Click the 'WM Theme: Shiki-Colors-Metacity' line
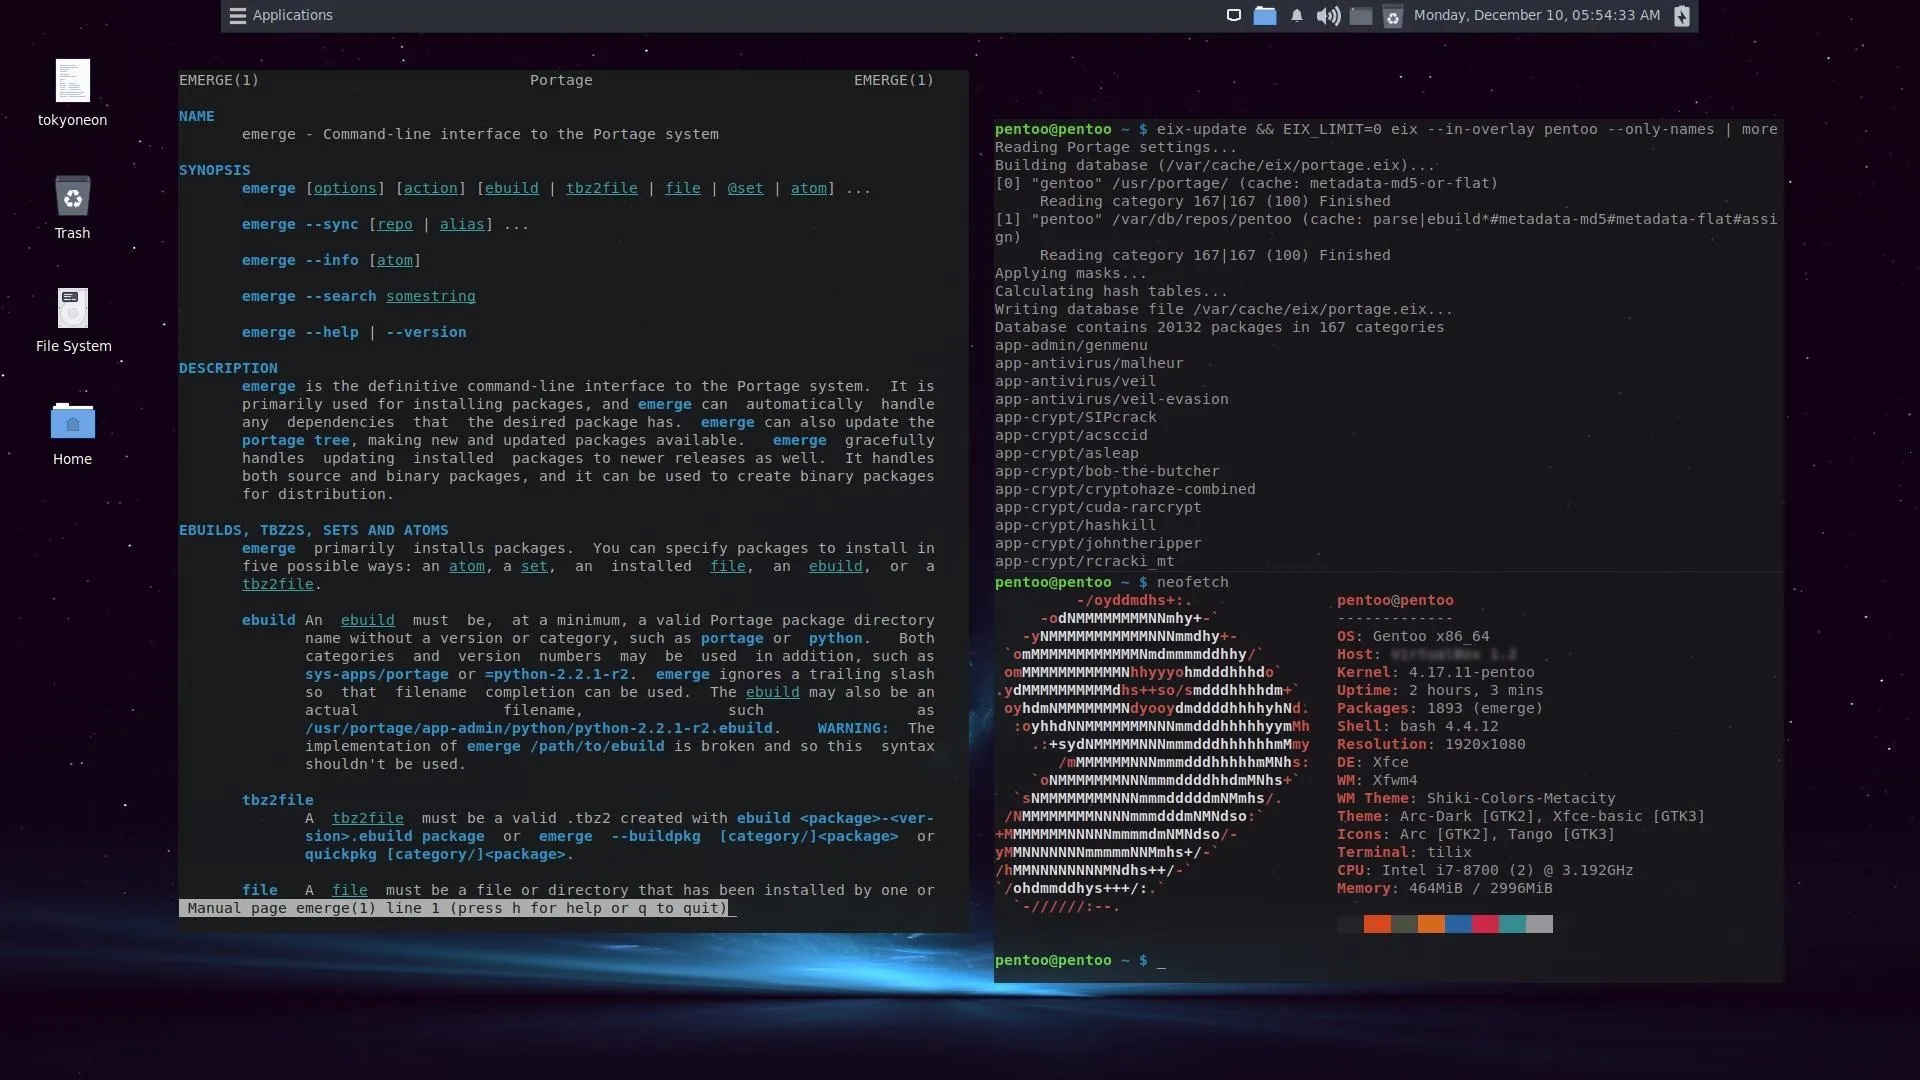1920x1080 pixels. (1476, 799)
